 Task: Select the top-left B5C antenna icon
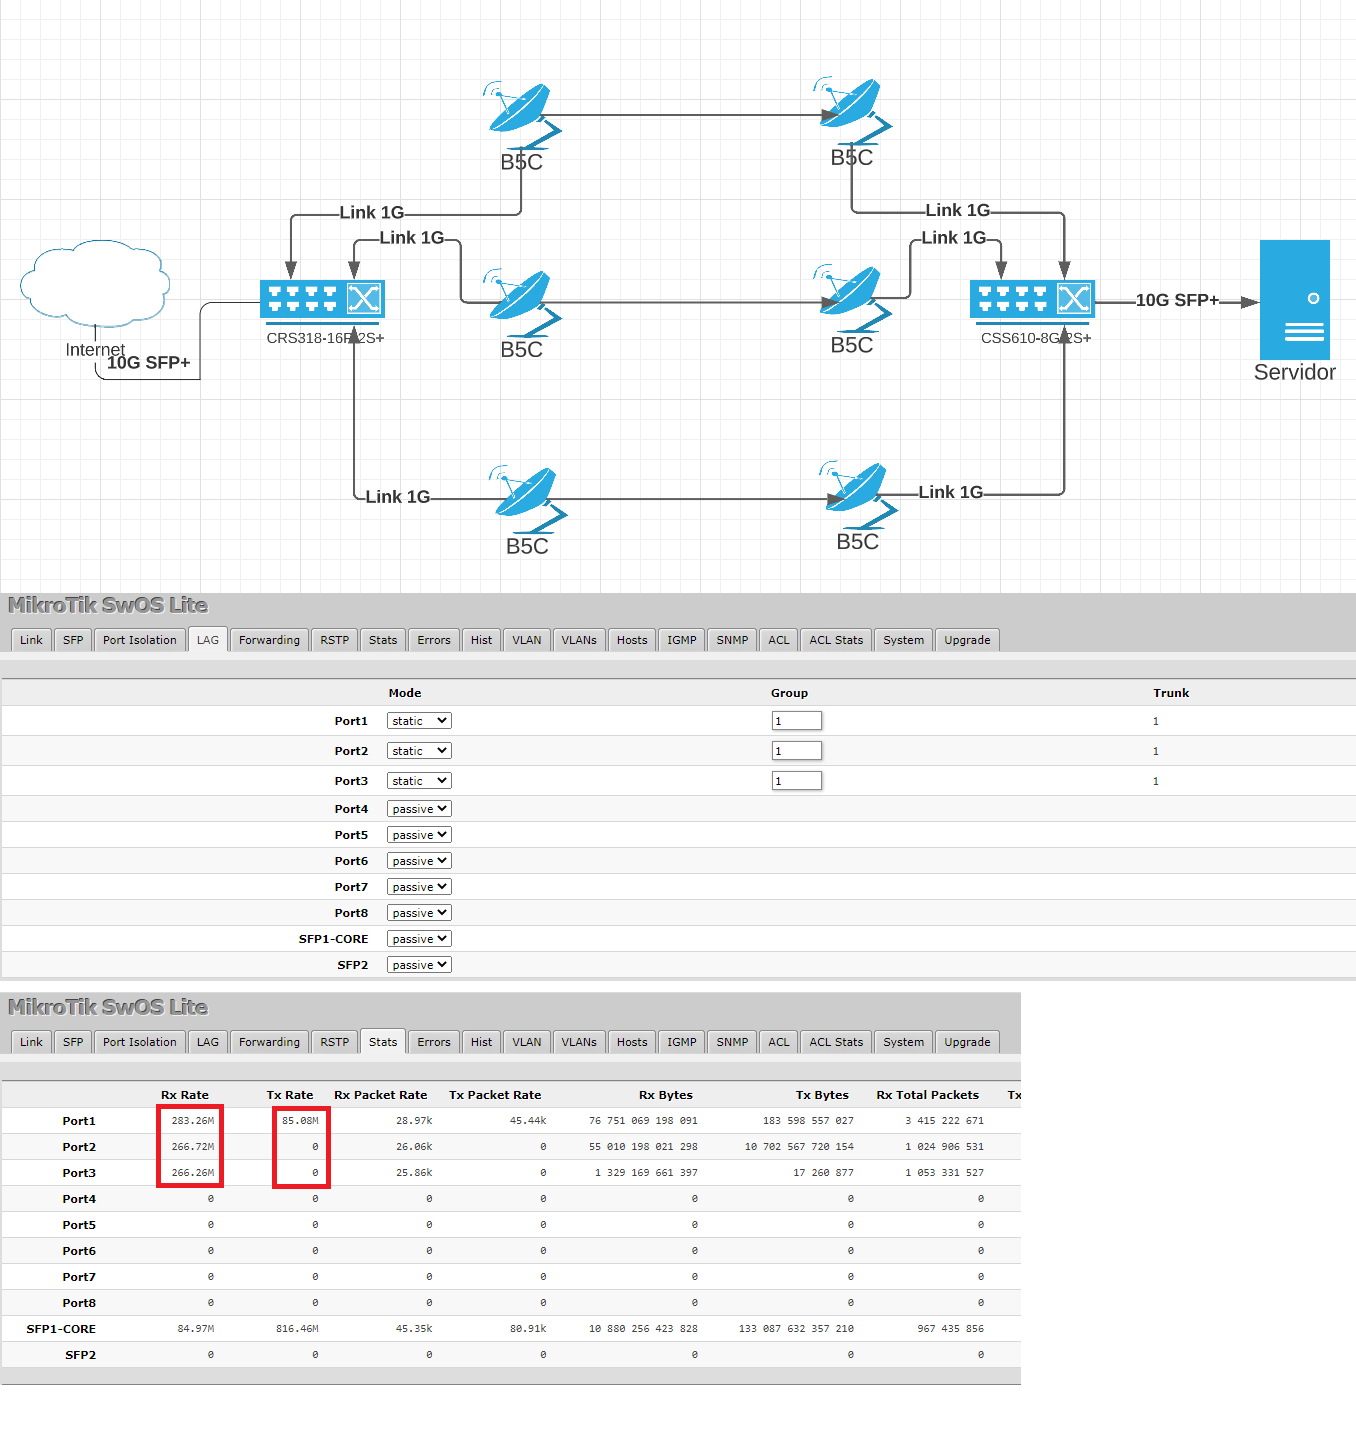[x=522, y=114]
